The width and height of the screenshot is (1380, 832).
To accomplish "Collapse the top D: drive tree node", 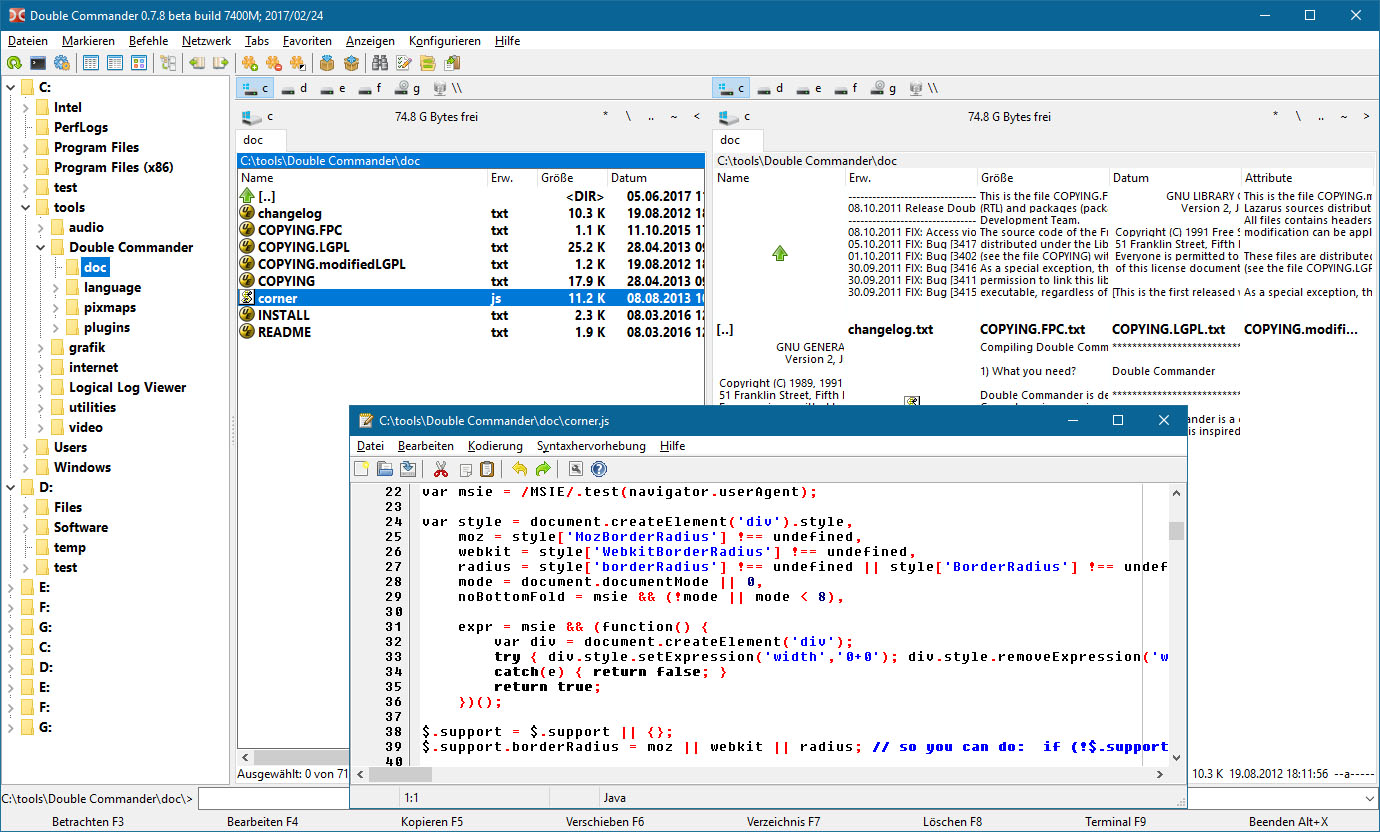I will [x=11, y=487].
